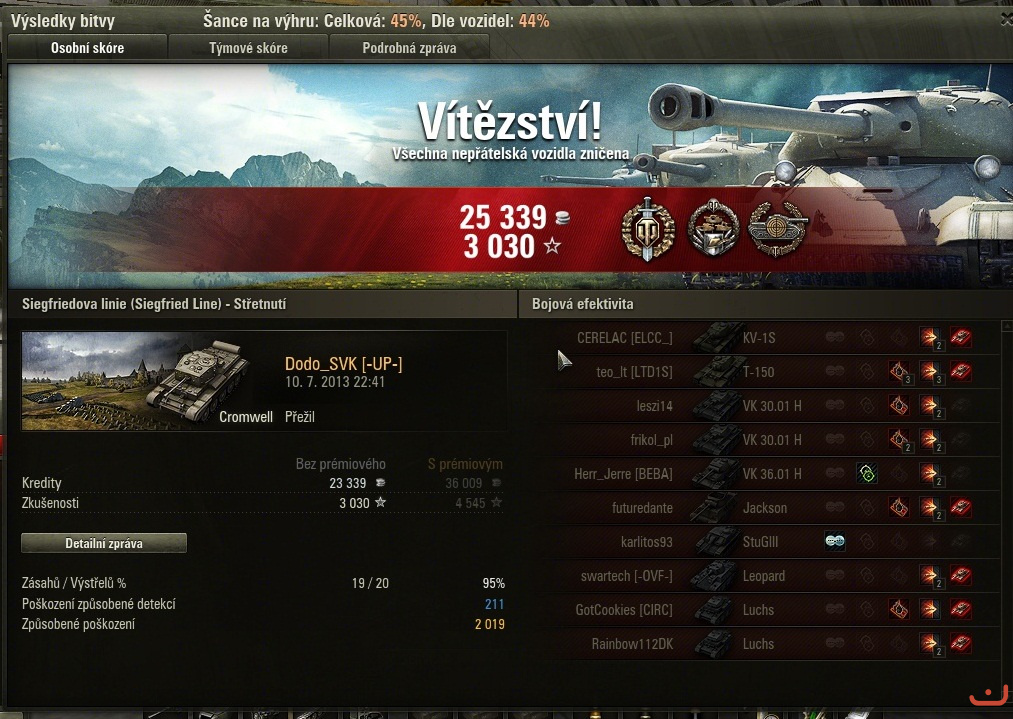This screenshot has width=1013, height=719.
Task: Click the middle tank medal badge
Action: tap(713, 227)
